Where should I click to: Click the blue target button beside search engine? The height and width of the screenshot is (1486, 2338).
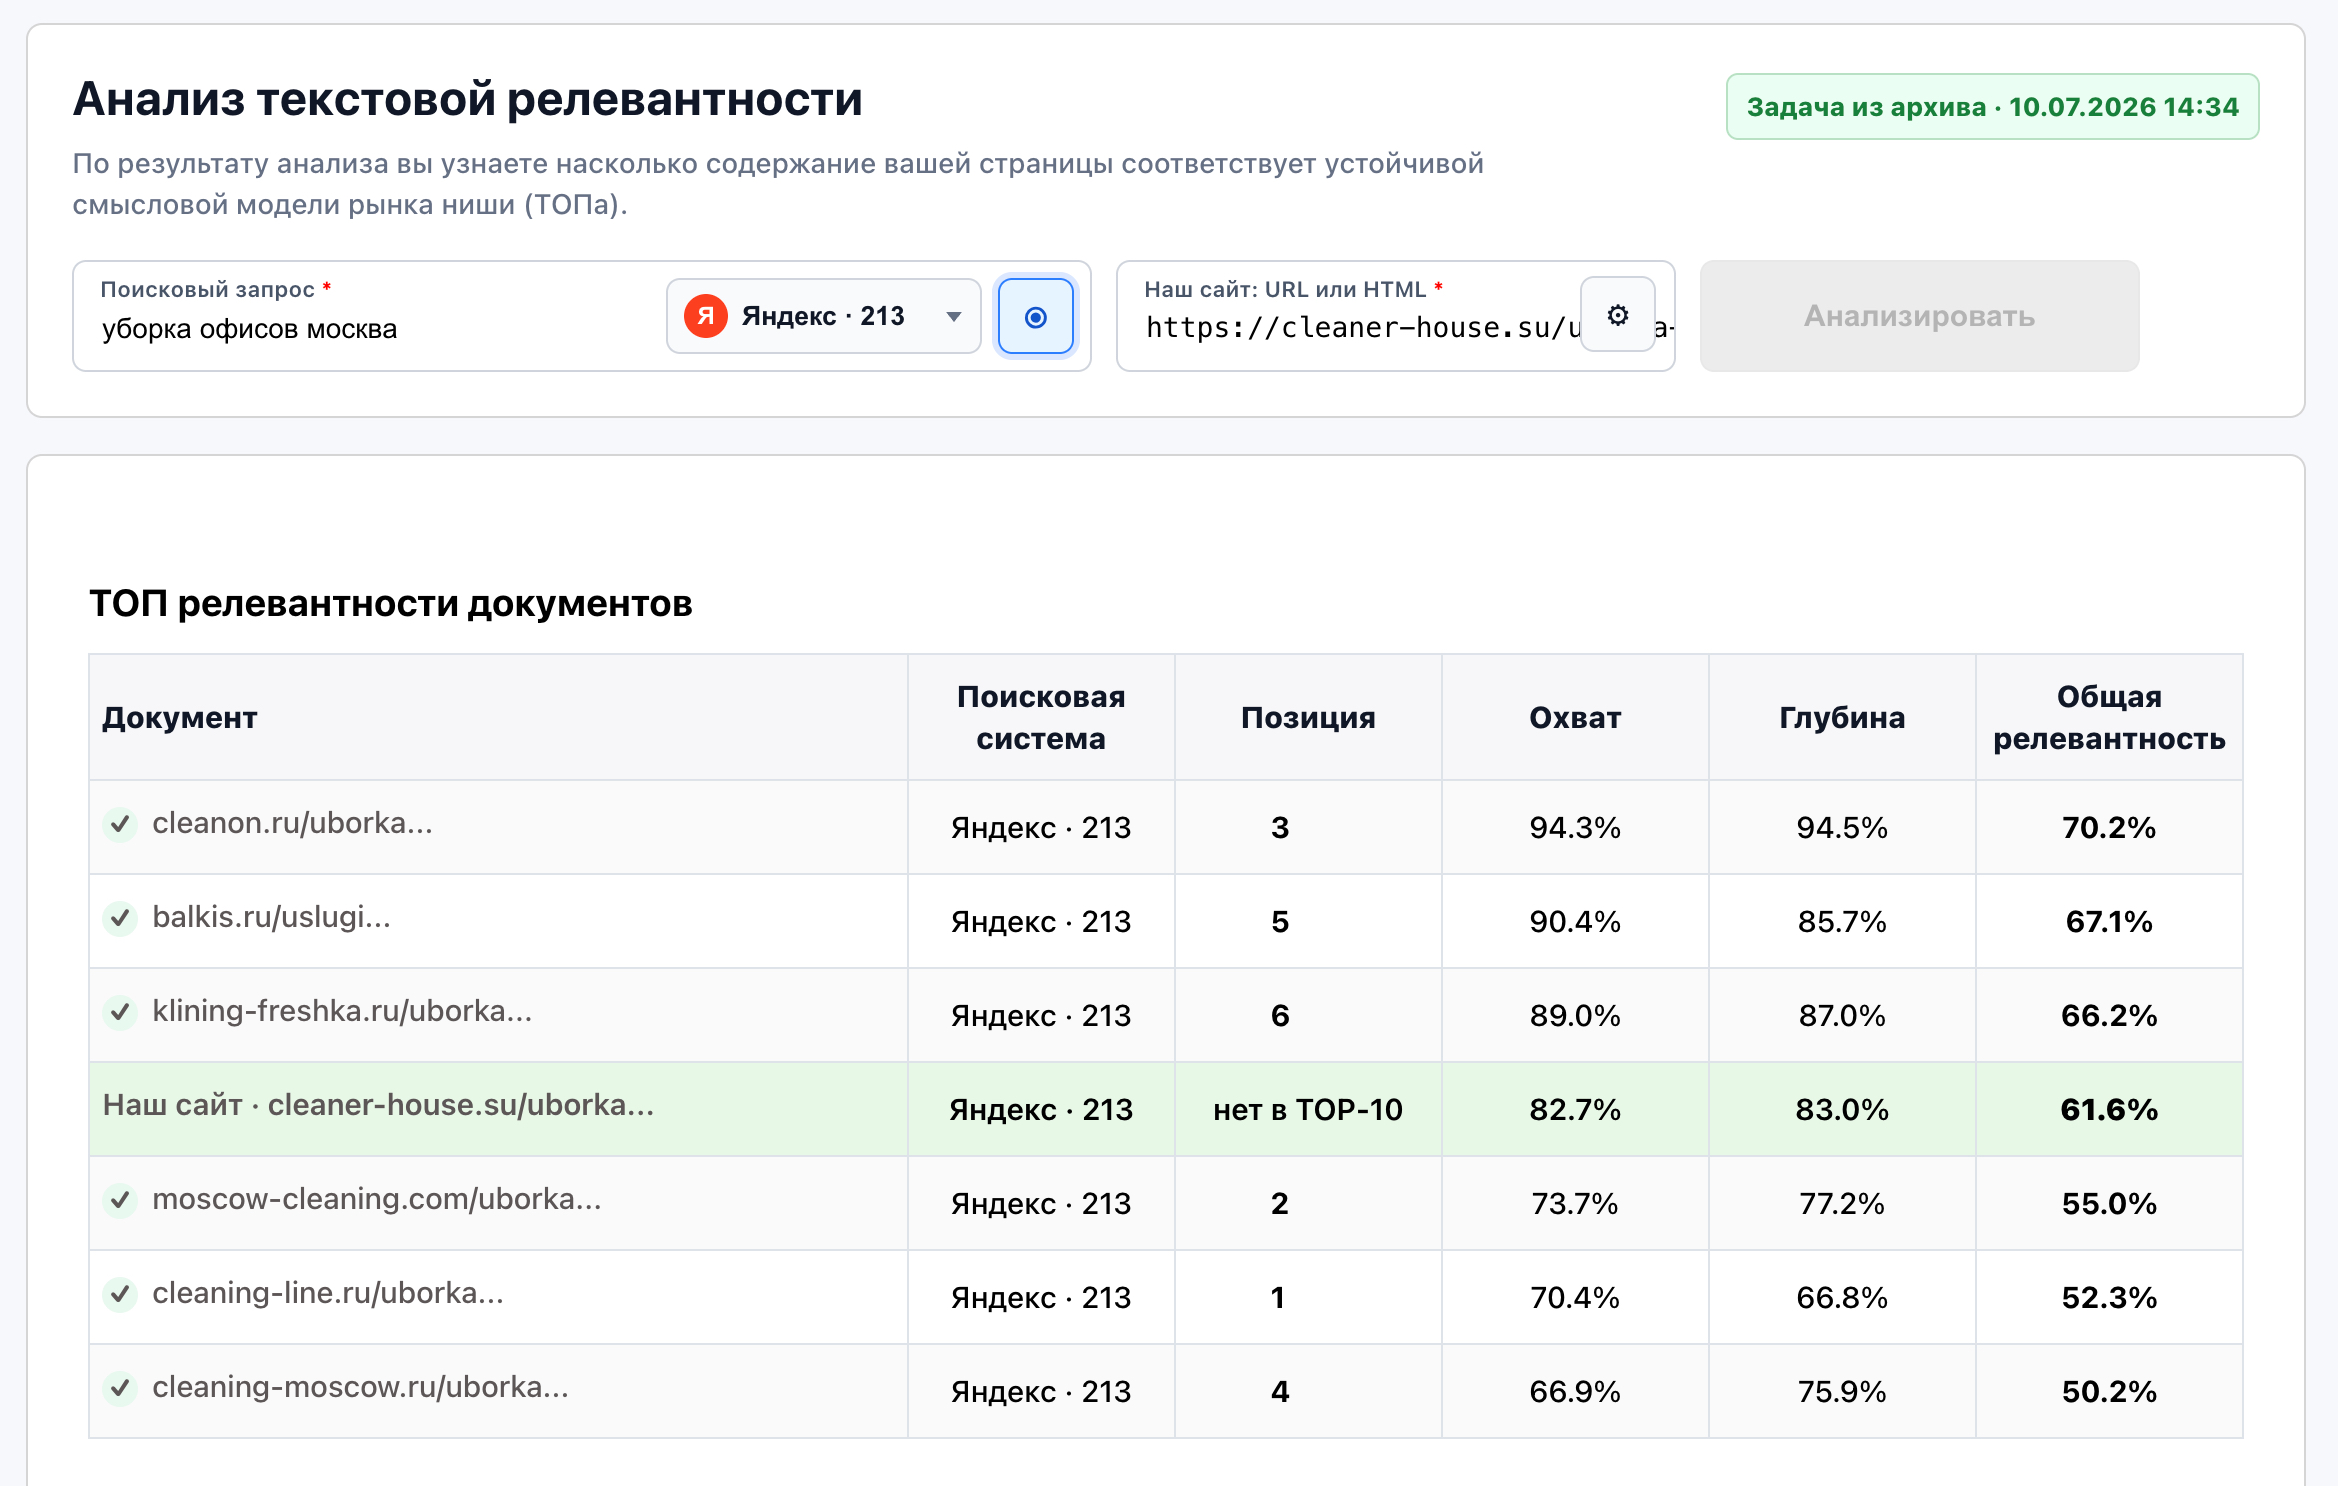[x=1036, y=317]
